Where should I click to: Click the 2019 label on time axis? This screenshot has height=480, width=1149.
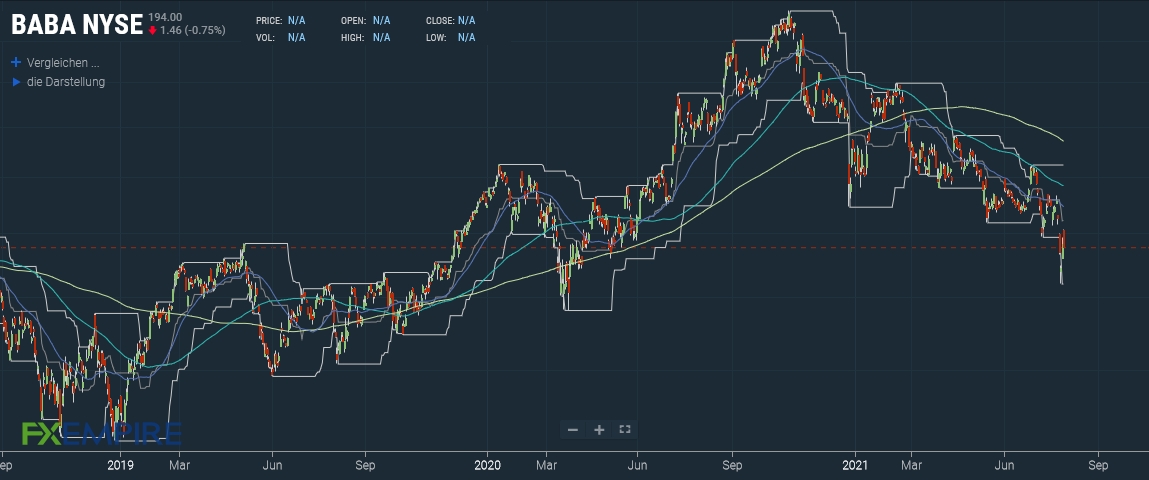120,465
